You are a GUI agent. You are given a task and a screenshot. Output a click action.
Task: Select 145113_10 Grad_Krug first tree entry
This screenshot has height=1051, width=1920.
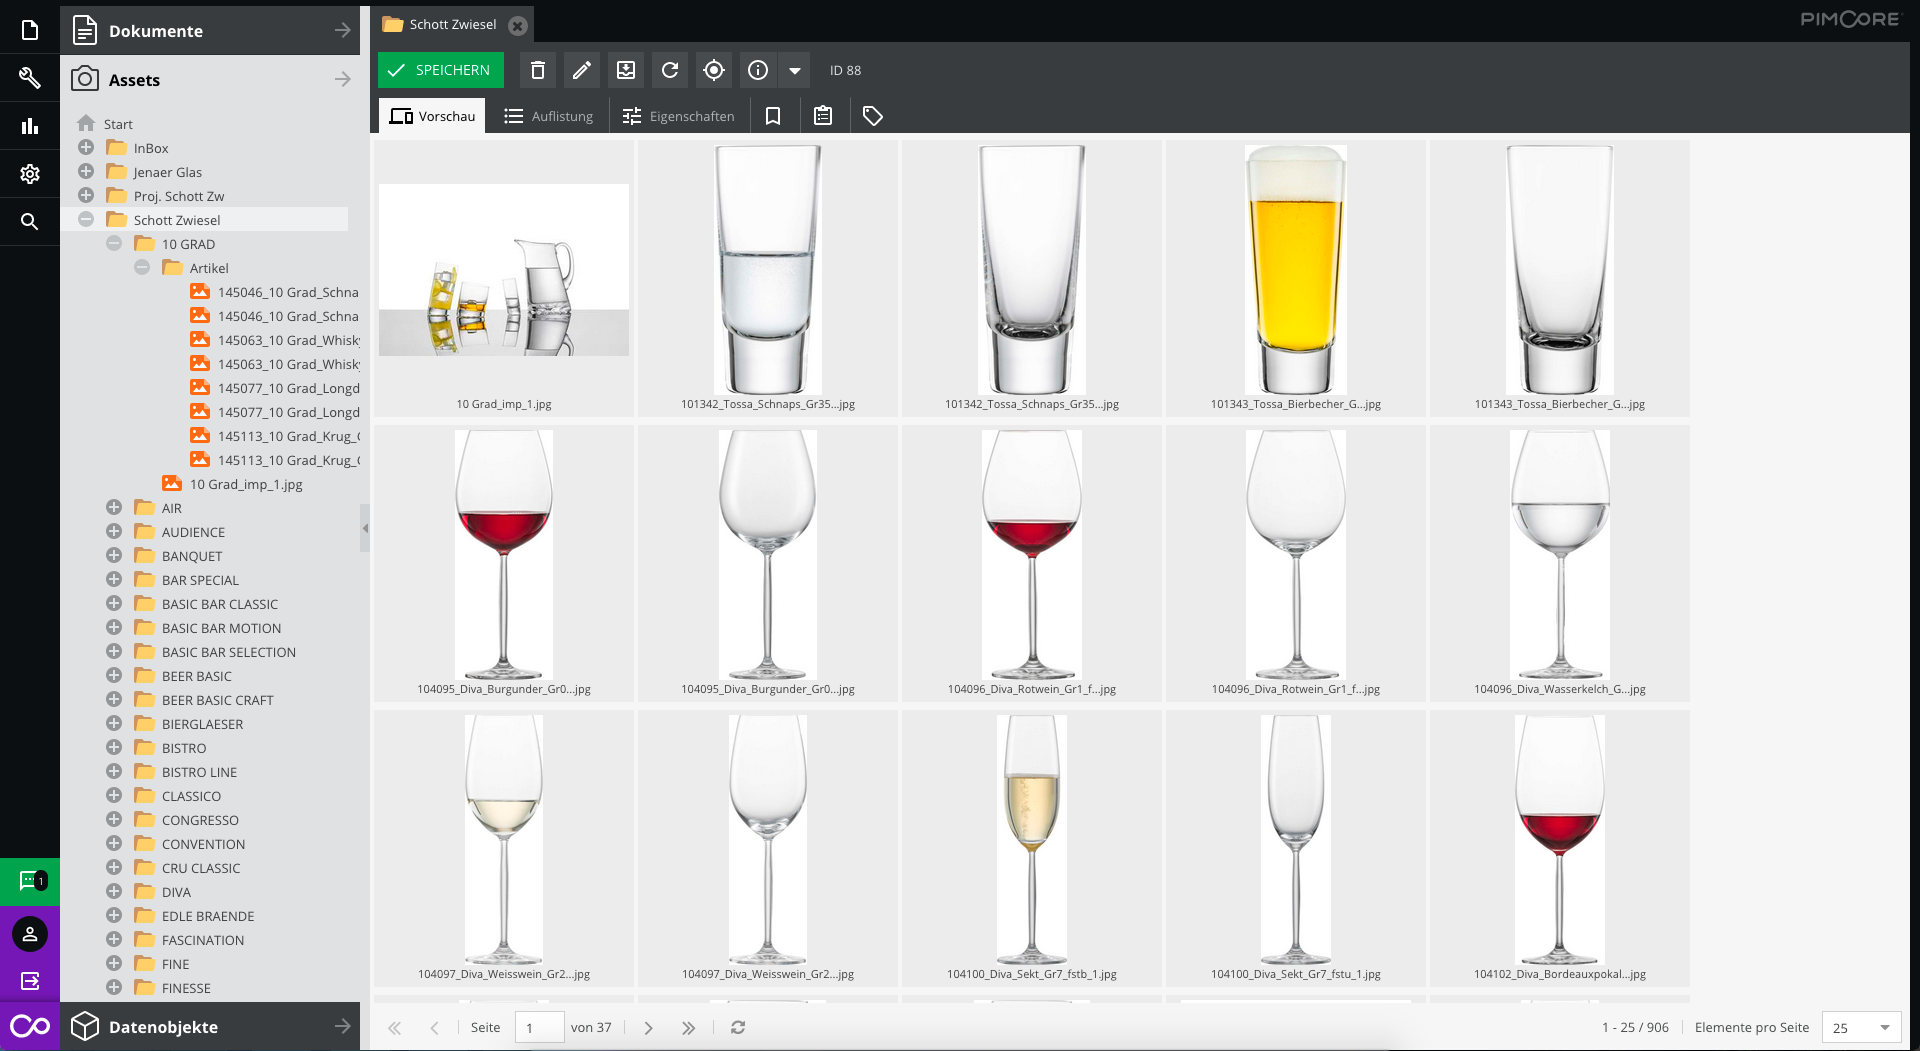(288, 436)
